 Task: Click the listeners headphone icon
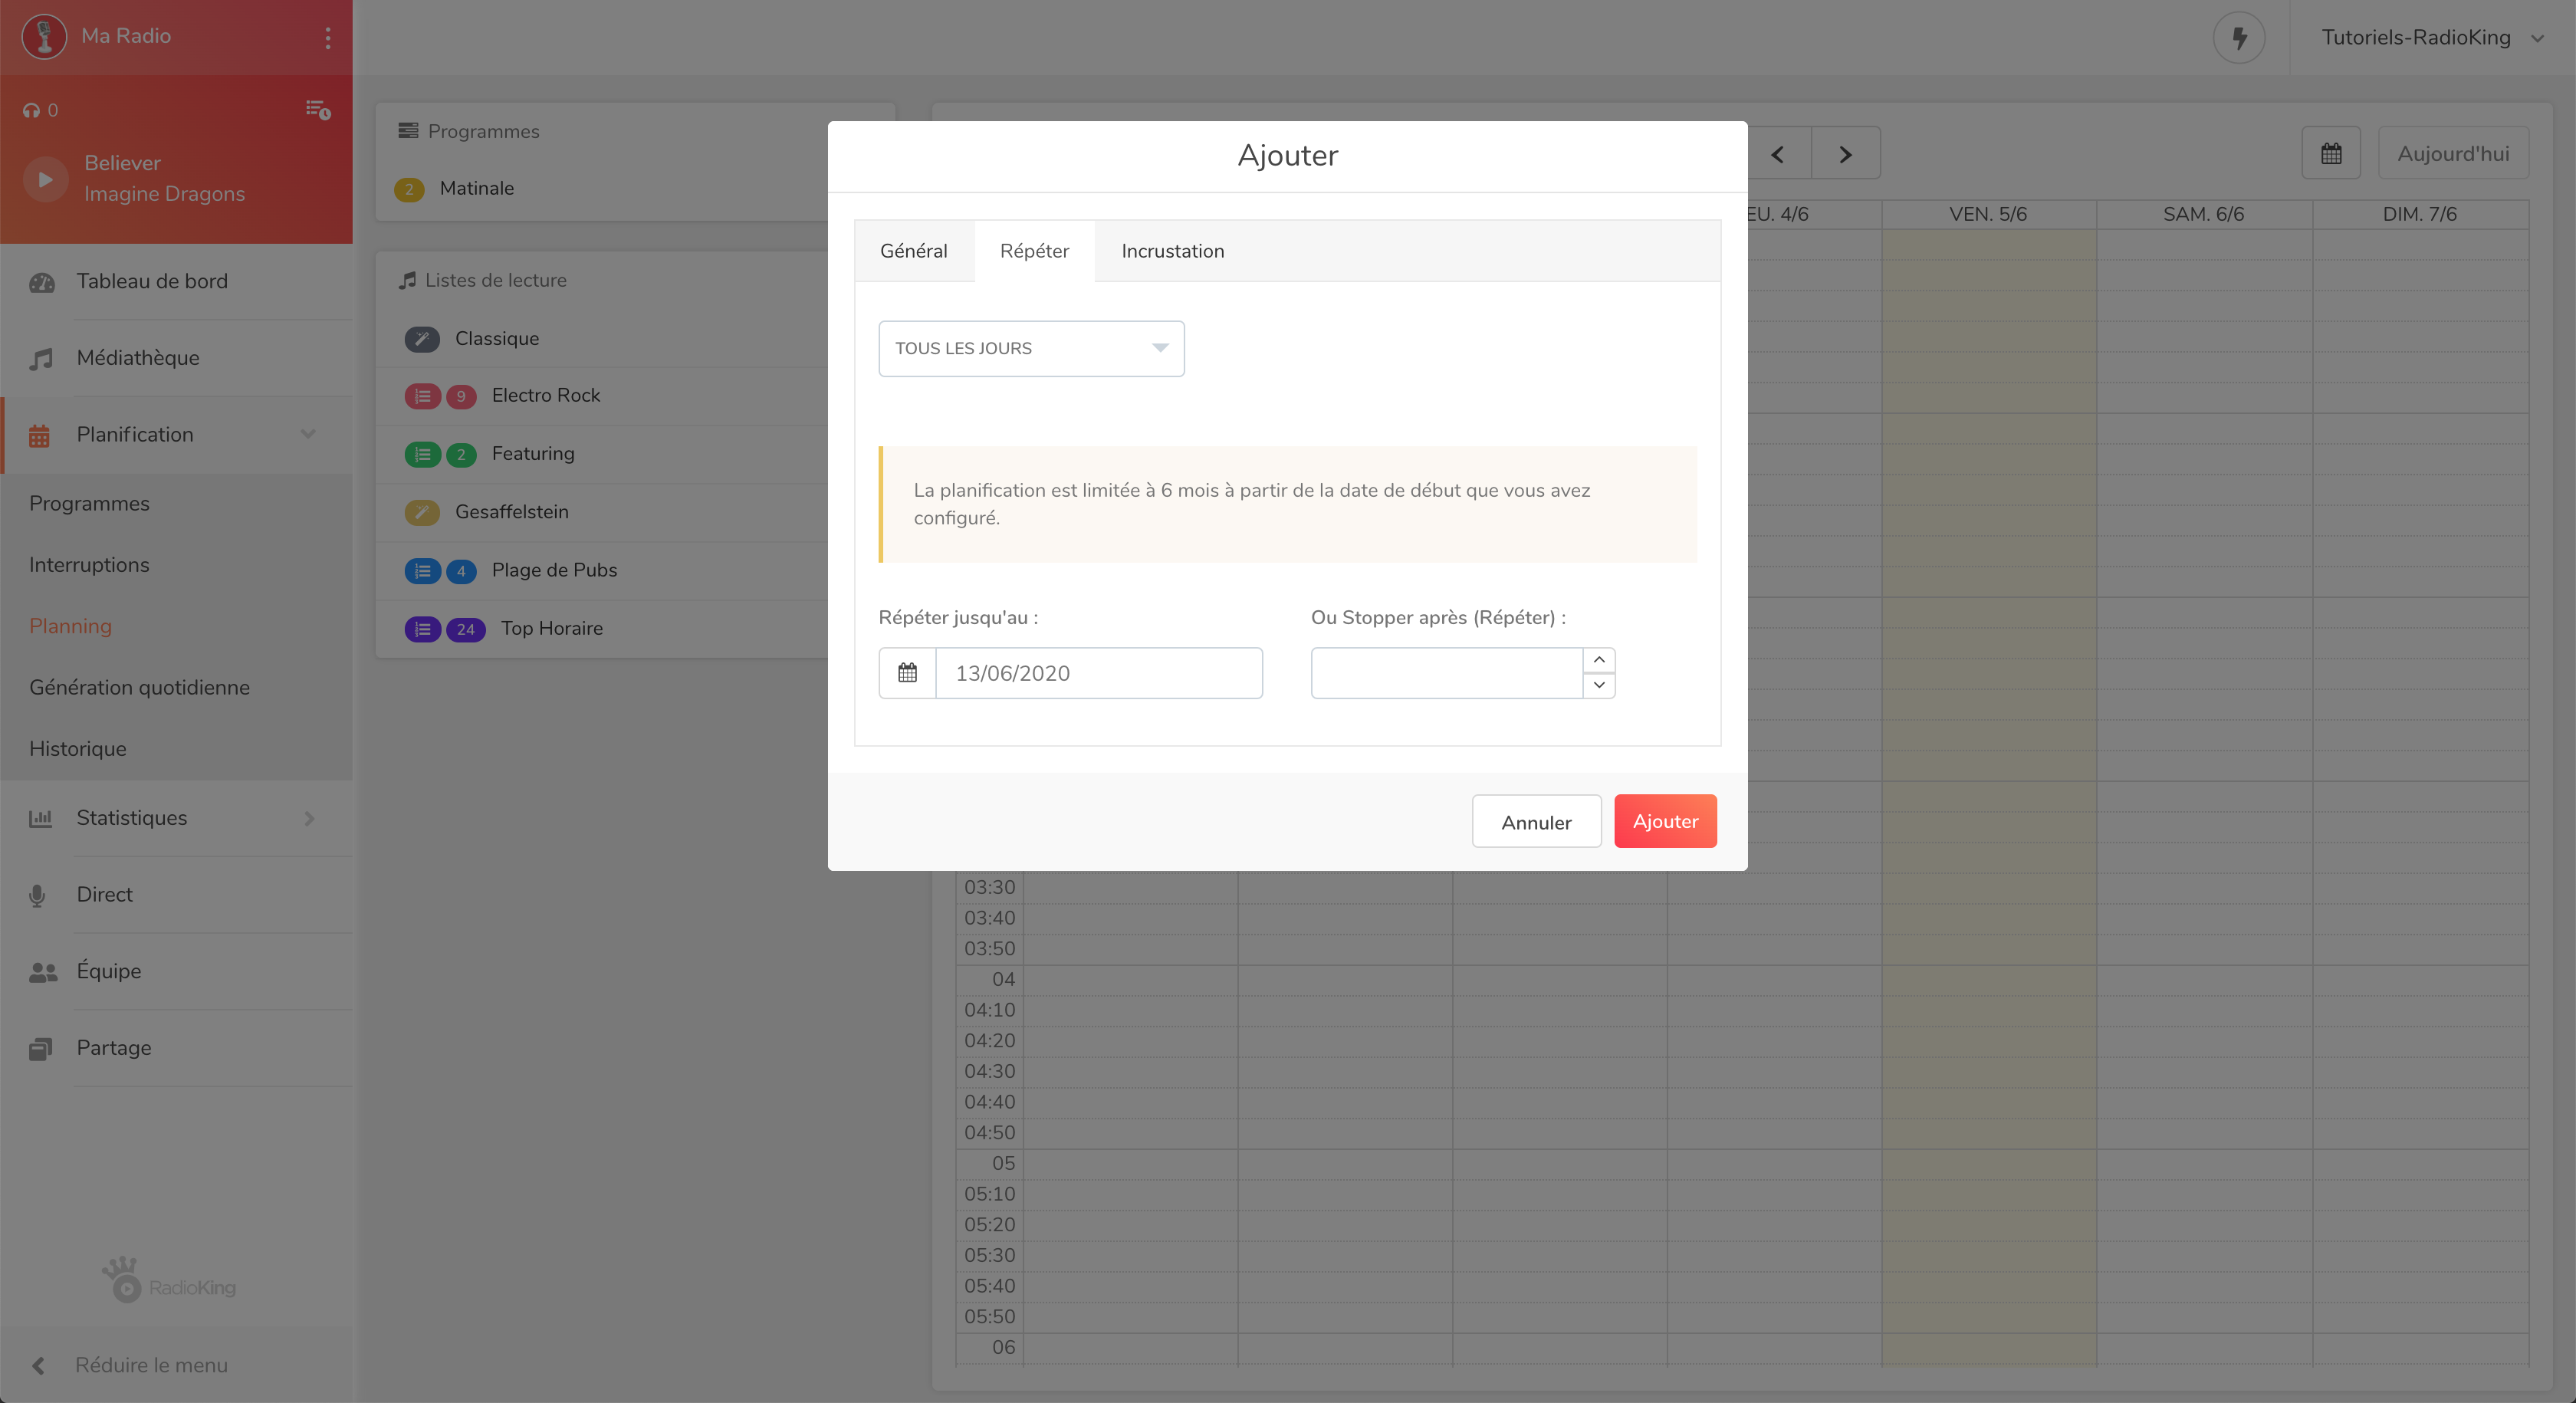point(32,111)
